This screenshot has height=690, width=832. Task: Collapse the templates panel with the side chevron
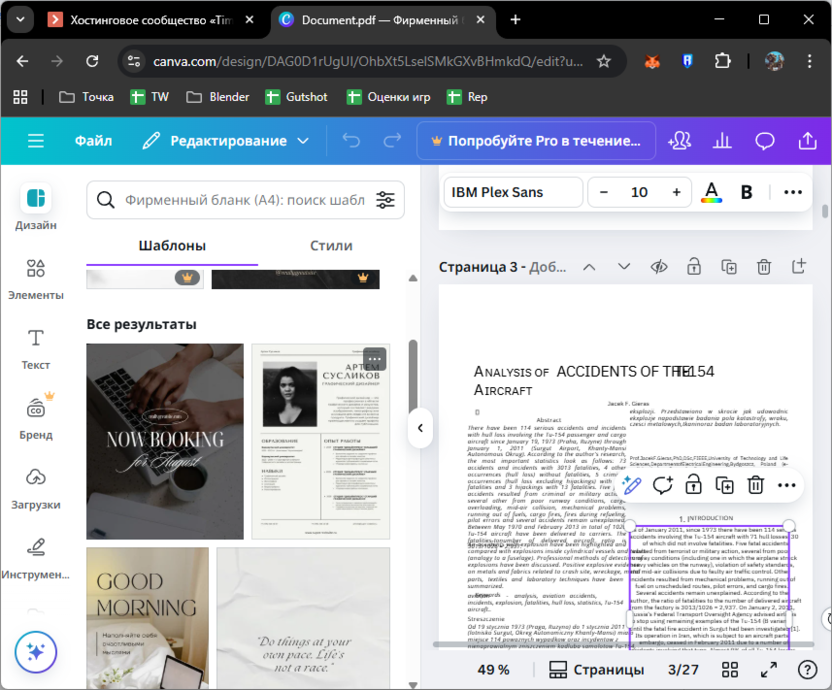(x=420, y=428)
